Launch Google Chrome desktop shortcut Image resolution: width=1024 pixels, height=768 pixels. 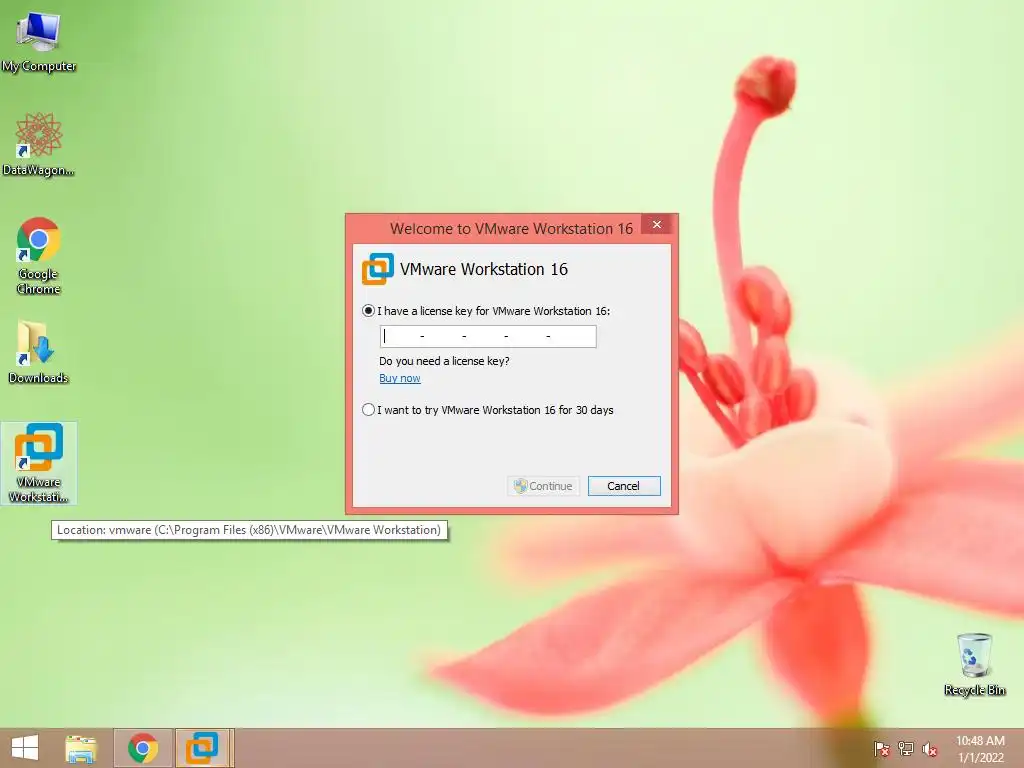(x=39, y=255)
